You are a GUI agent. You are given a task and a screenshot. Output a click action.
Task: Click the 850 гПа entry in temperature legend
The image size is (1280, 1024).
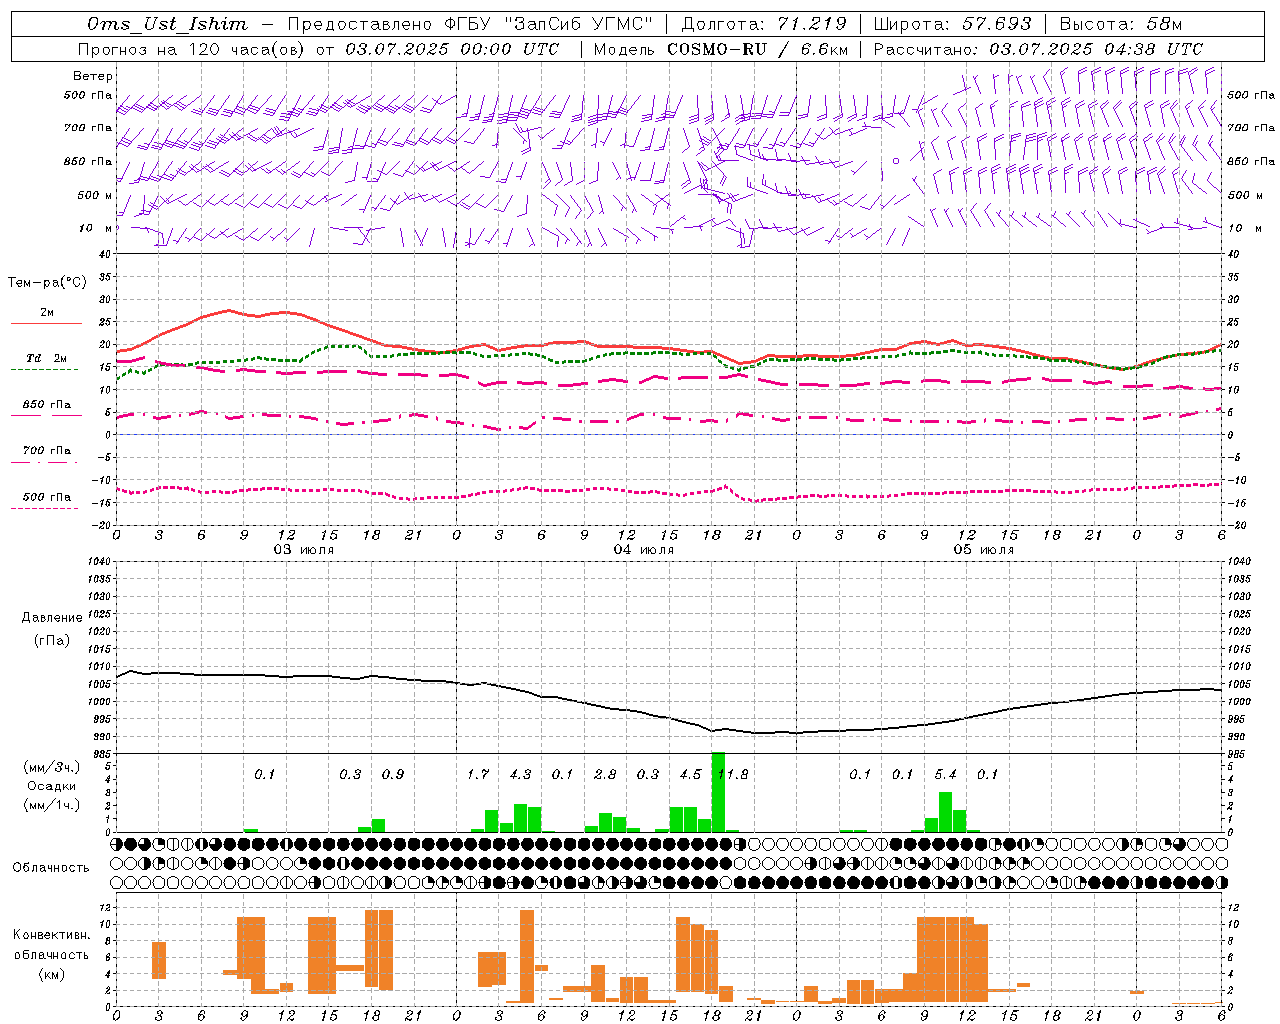[47, 405]
